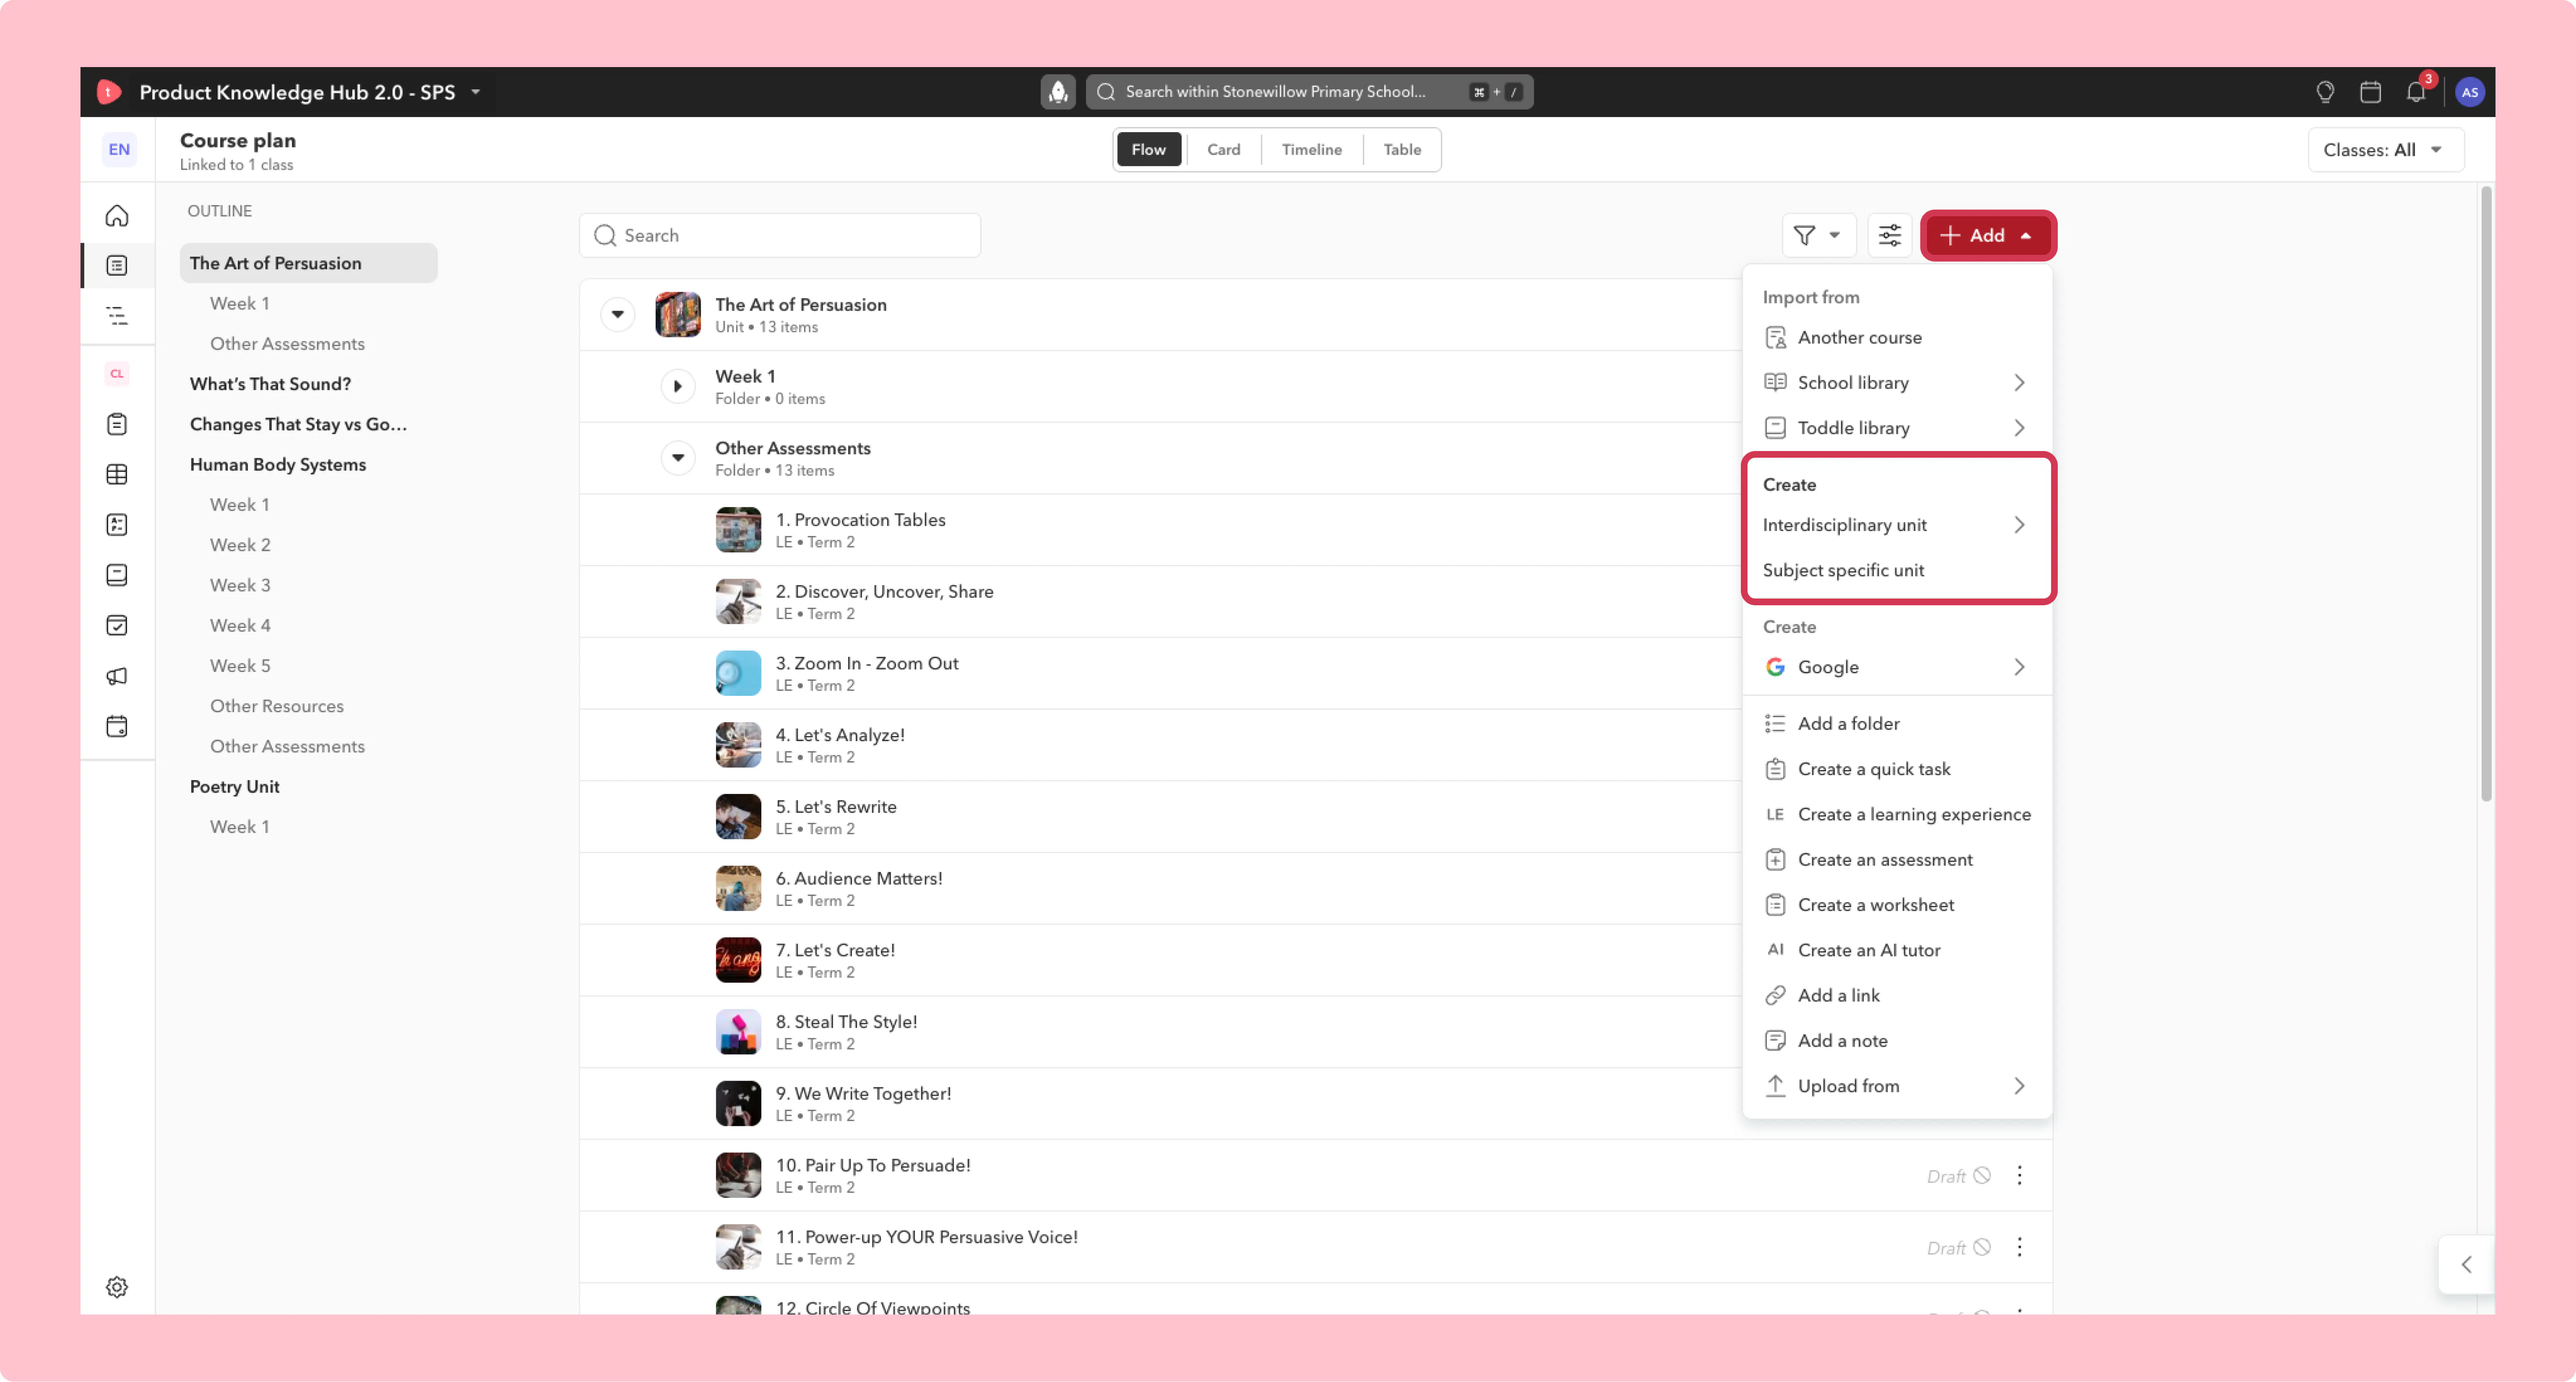Image resolution: width=2576 pixels, height=1382 pixels.
Task: Choose Create a learning experience
Action: tap(1897, 814)
